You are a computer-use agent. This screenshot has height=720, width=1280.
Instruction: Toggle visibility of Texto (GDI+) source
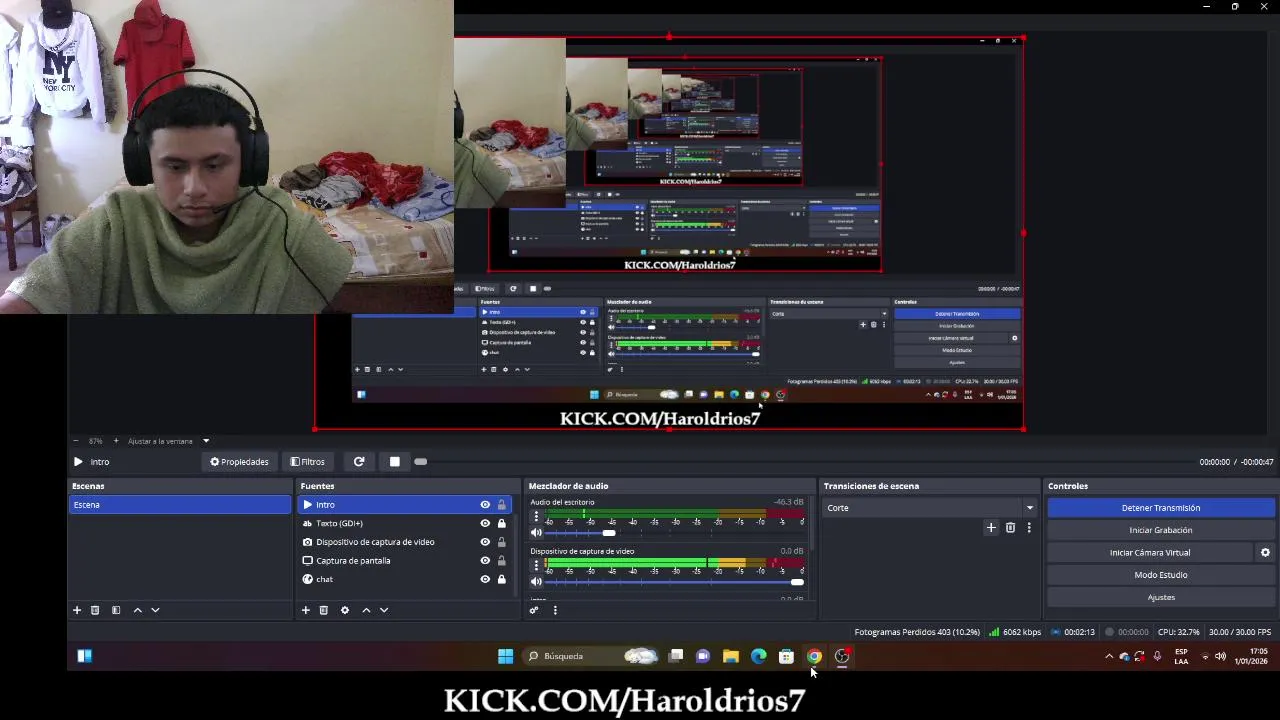(x=485, y=523)
